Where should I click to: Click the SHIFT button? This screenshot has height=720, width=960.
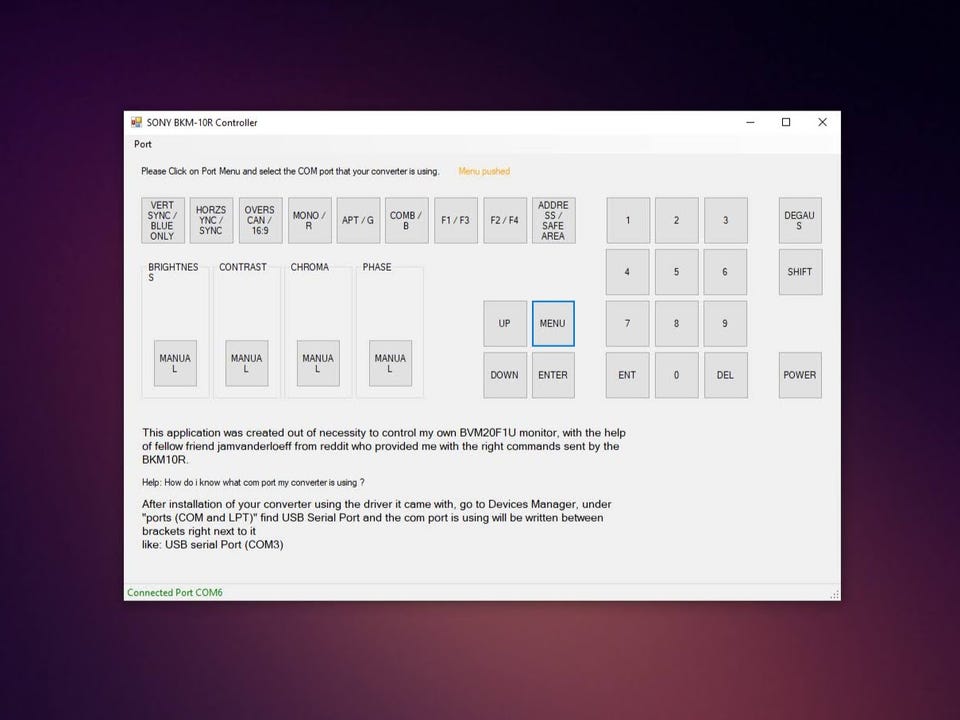tap(800, 272)
